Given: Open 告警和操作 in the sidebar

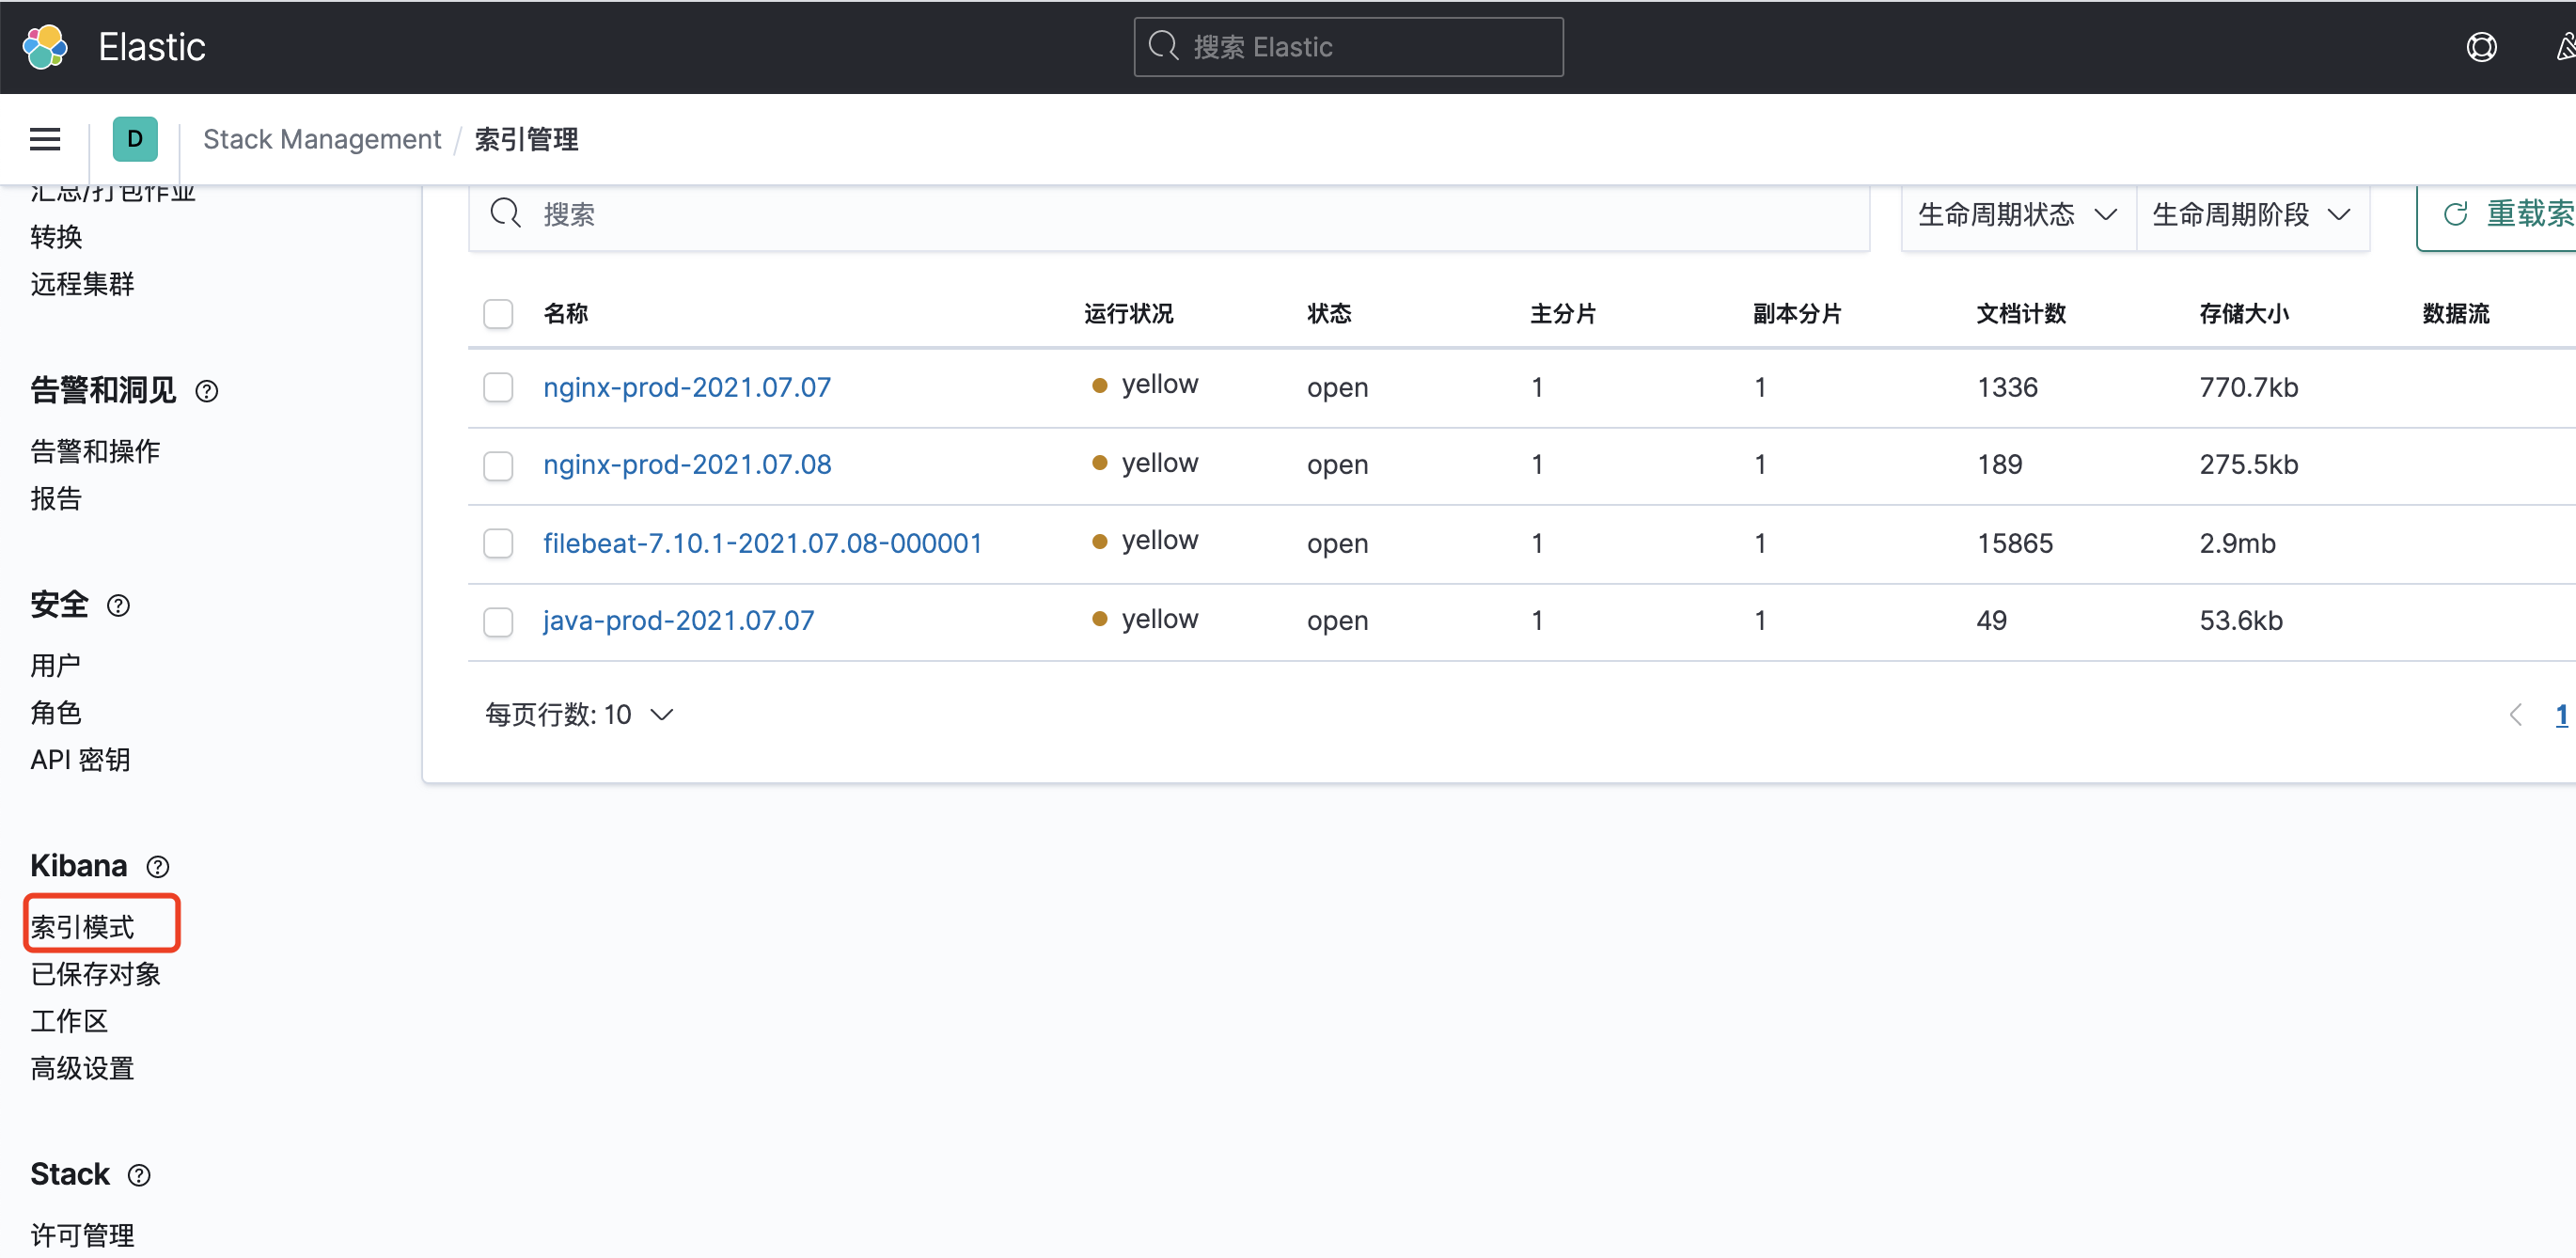Looking at the screenshot, I should tap(95, 451).
